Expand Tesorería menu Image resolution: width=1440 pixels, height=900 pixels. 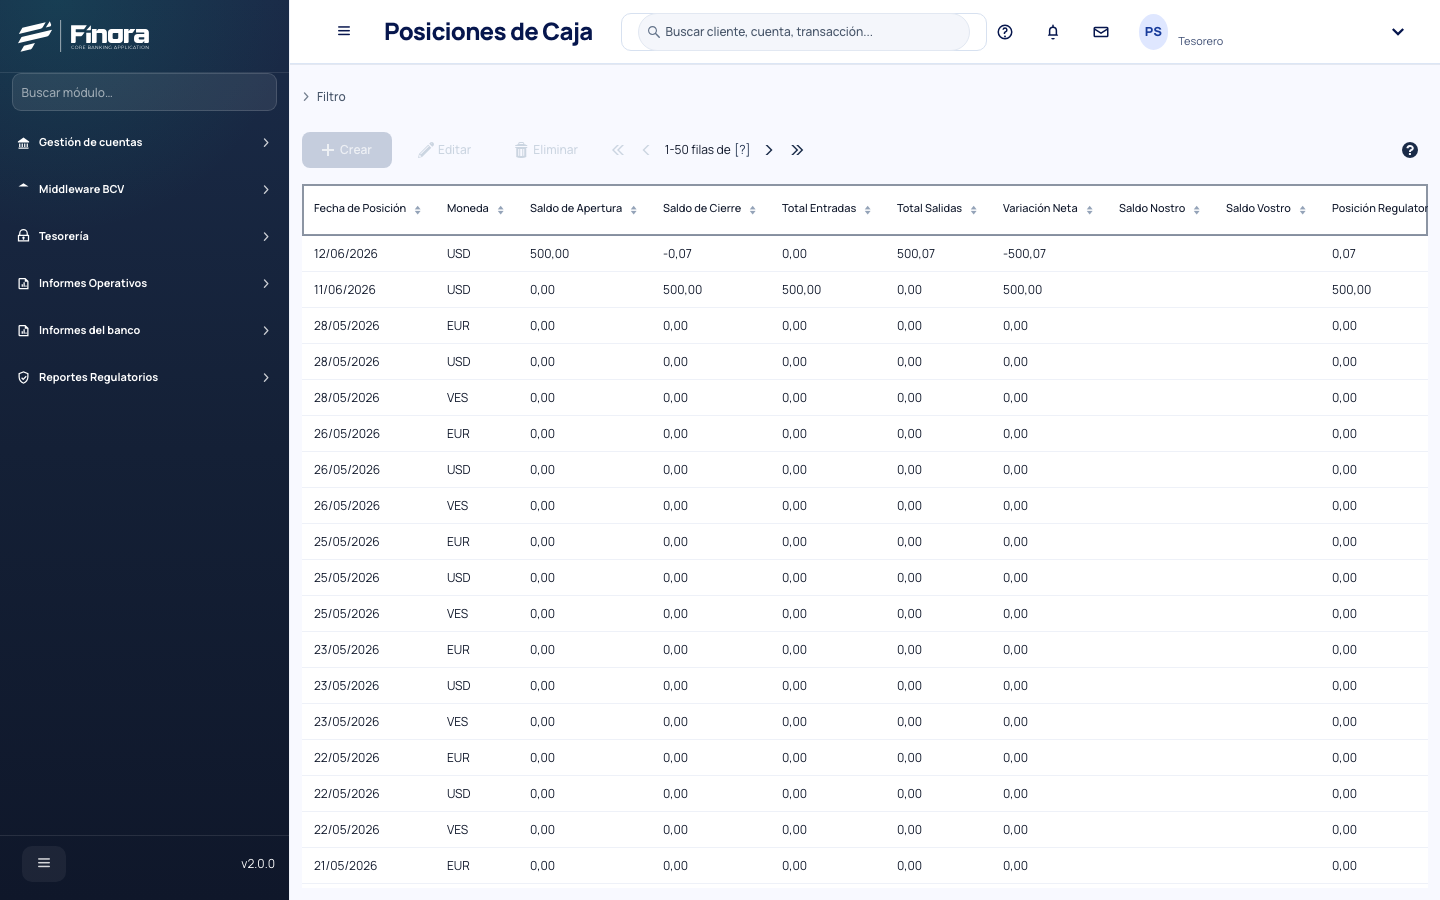[144, 237]
